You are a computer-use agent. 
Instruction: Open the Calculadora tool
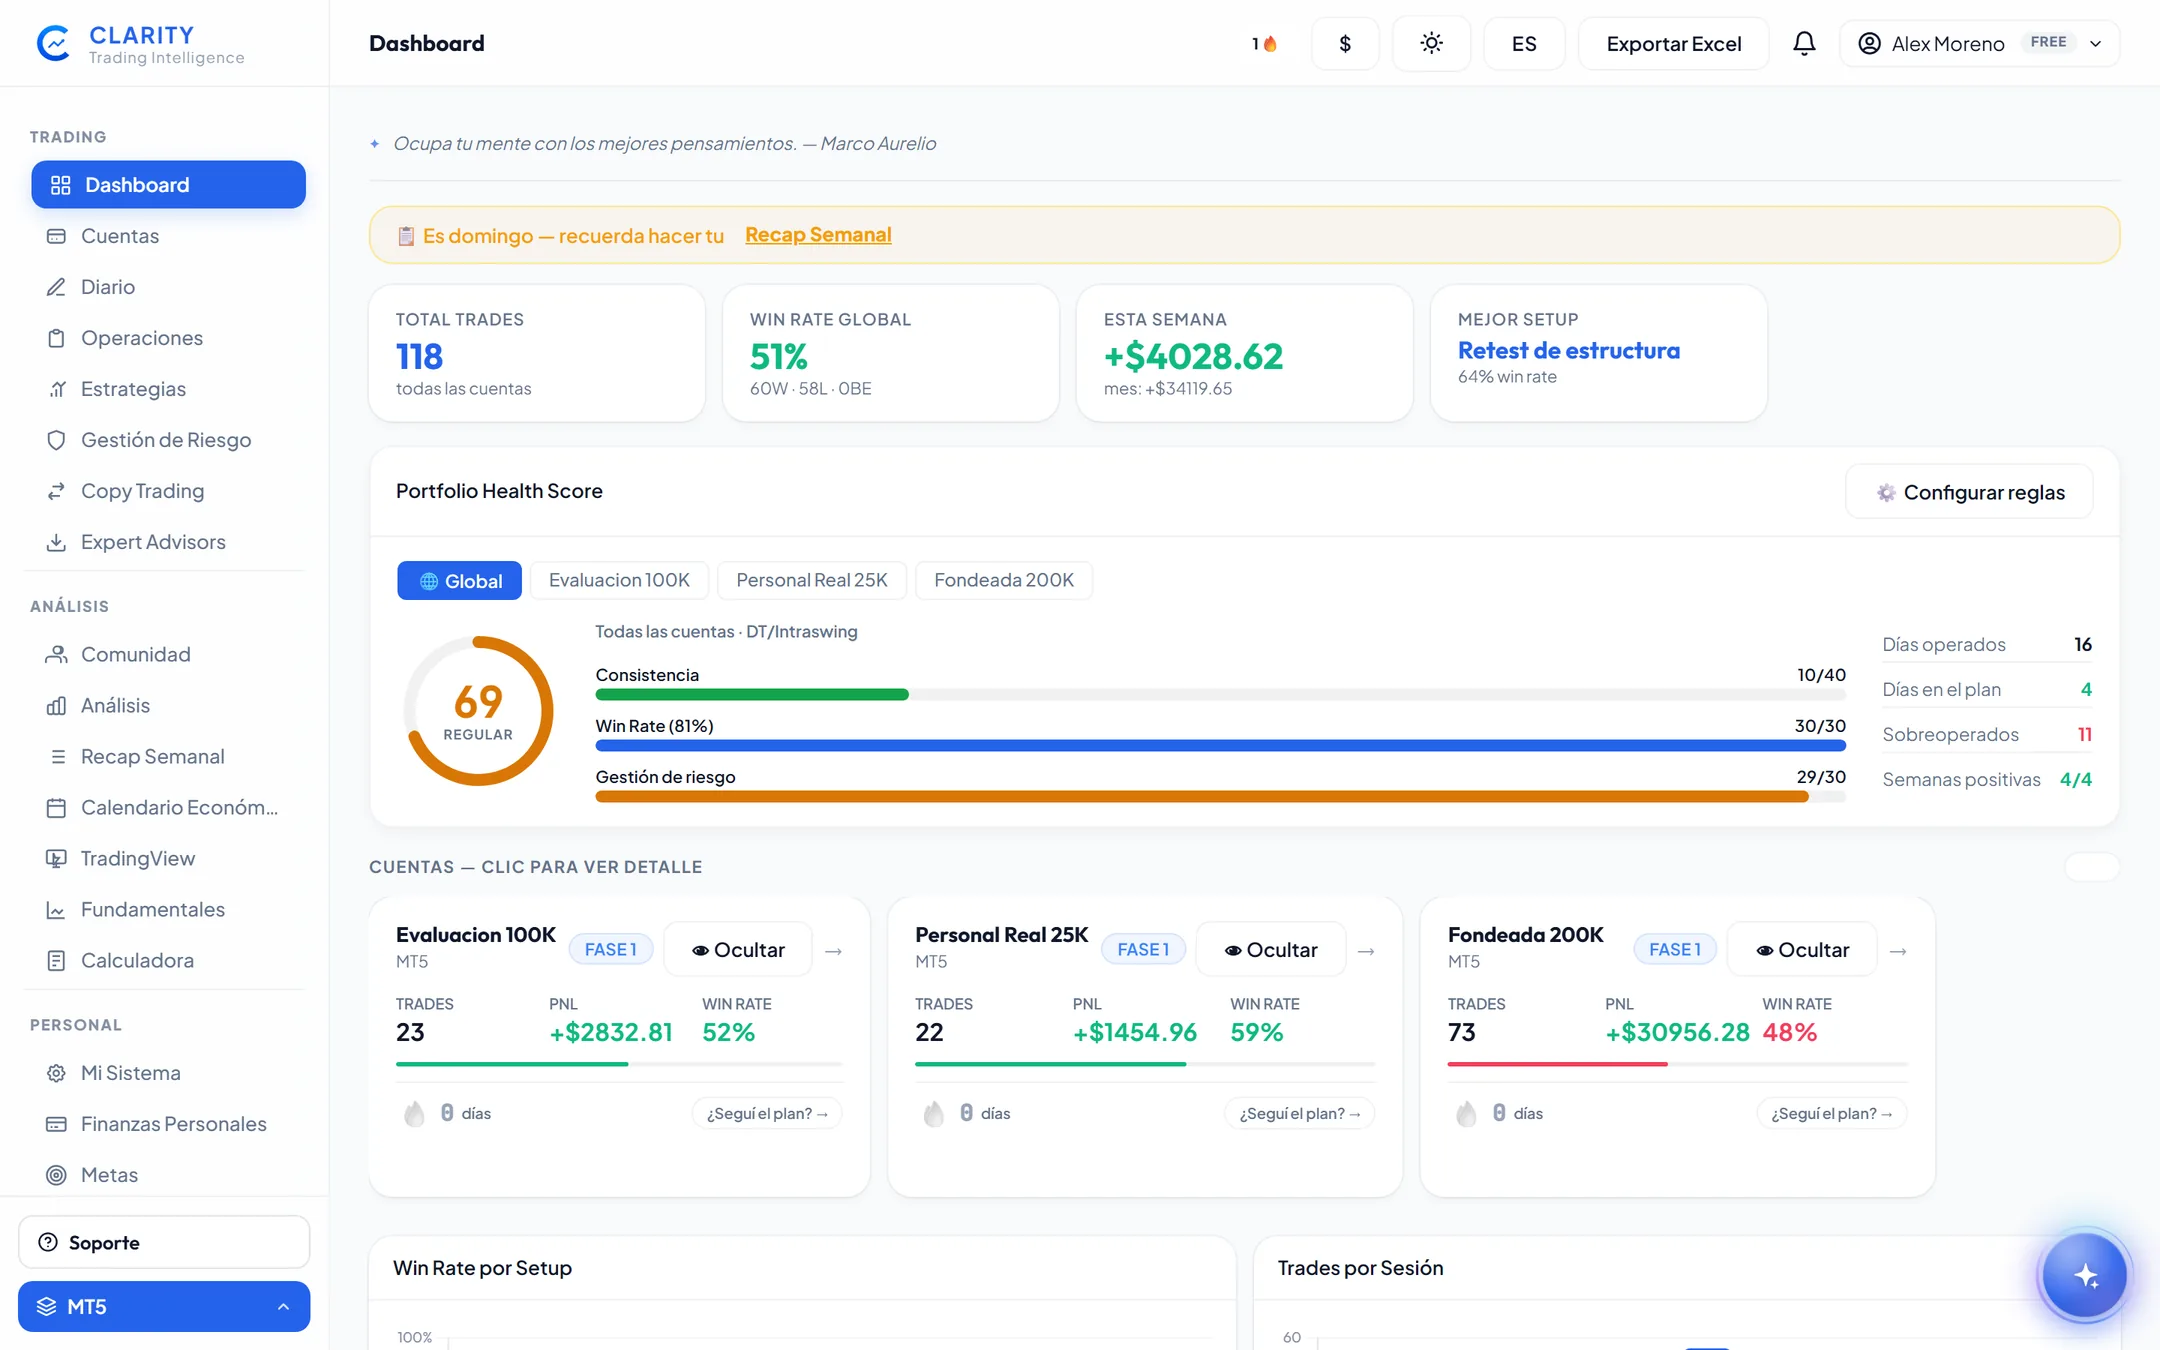pos(168,960)
